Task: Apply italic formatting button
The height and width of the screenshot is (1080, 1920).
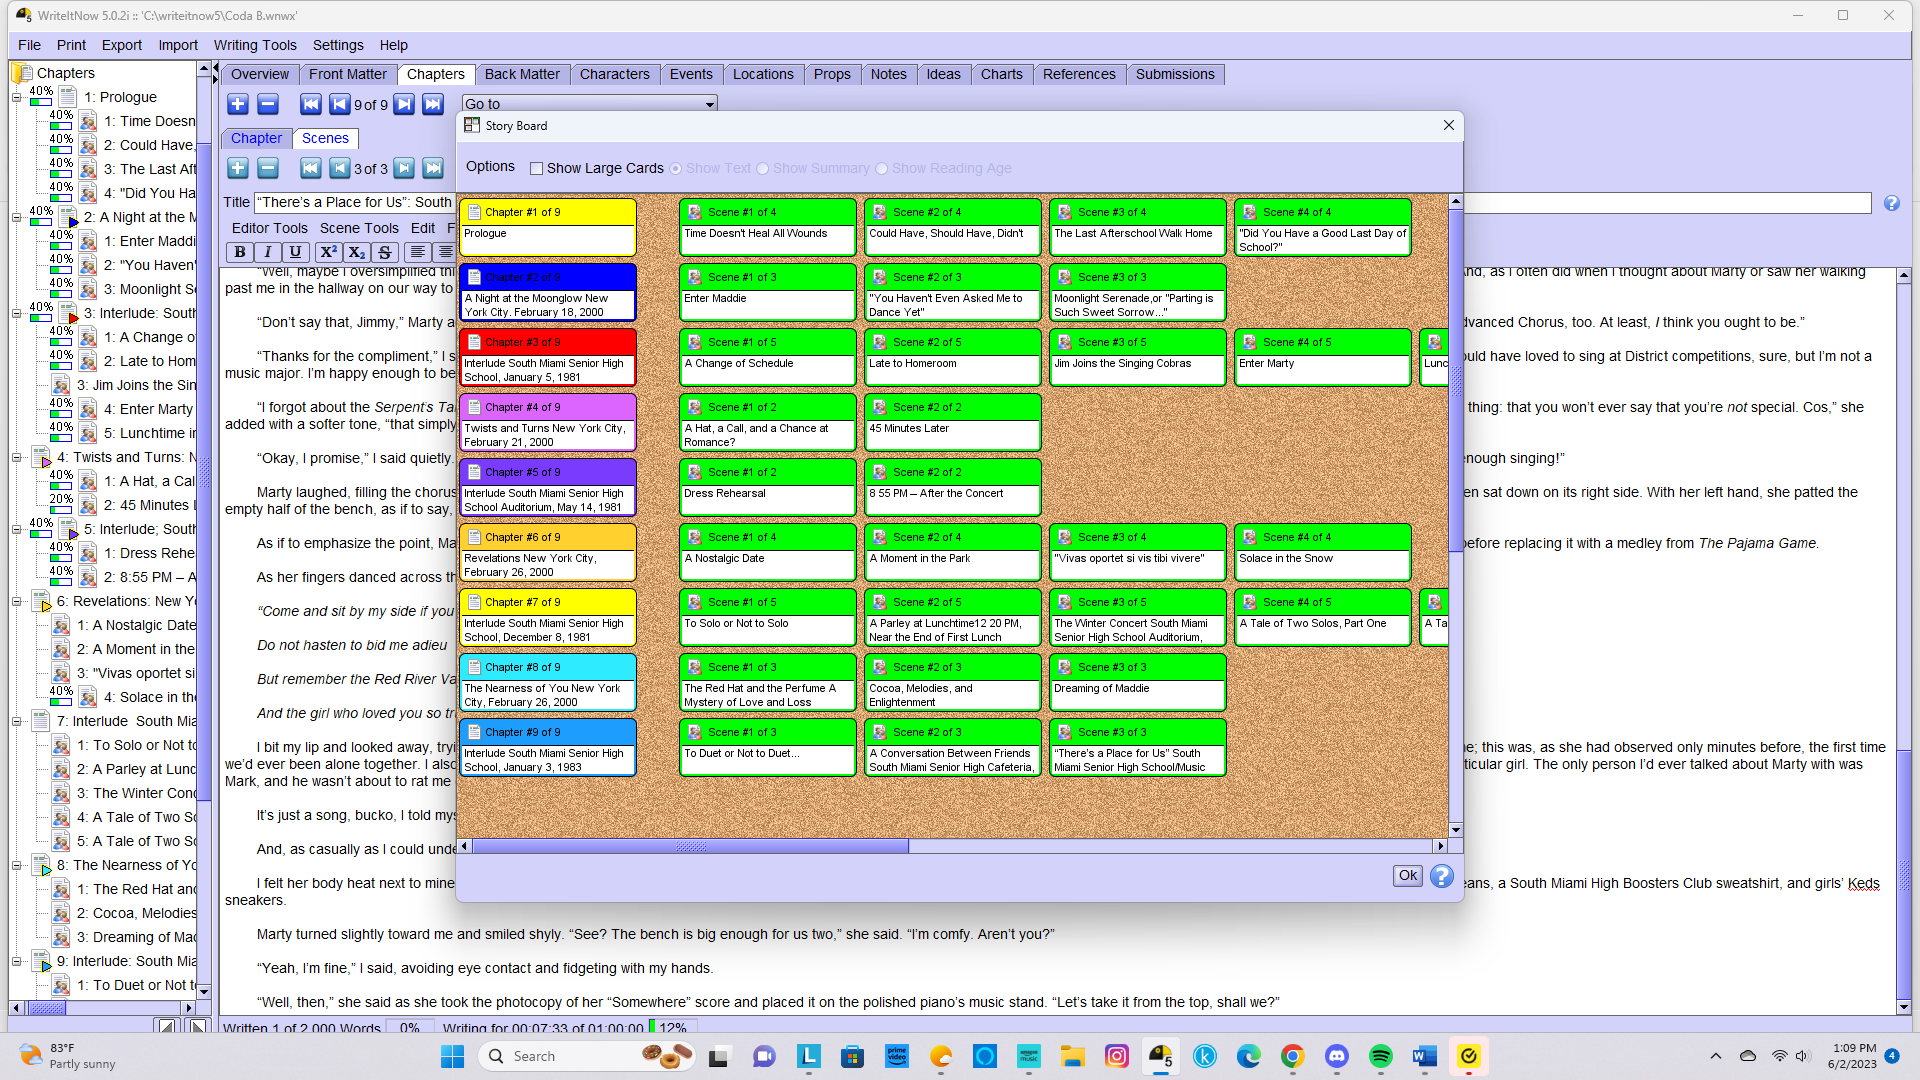Action: (x=268, y=252)
